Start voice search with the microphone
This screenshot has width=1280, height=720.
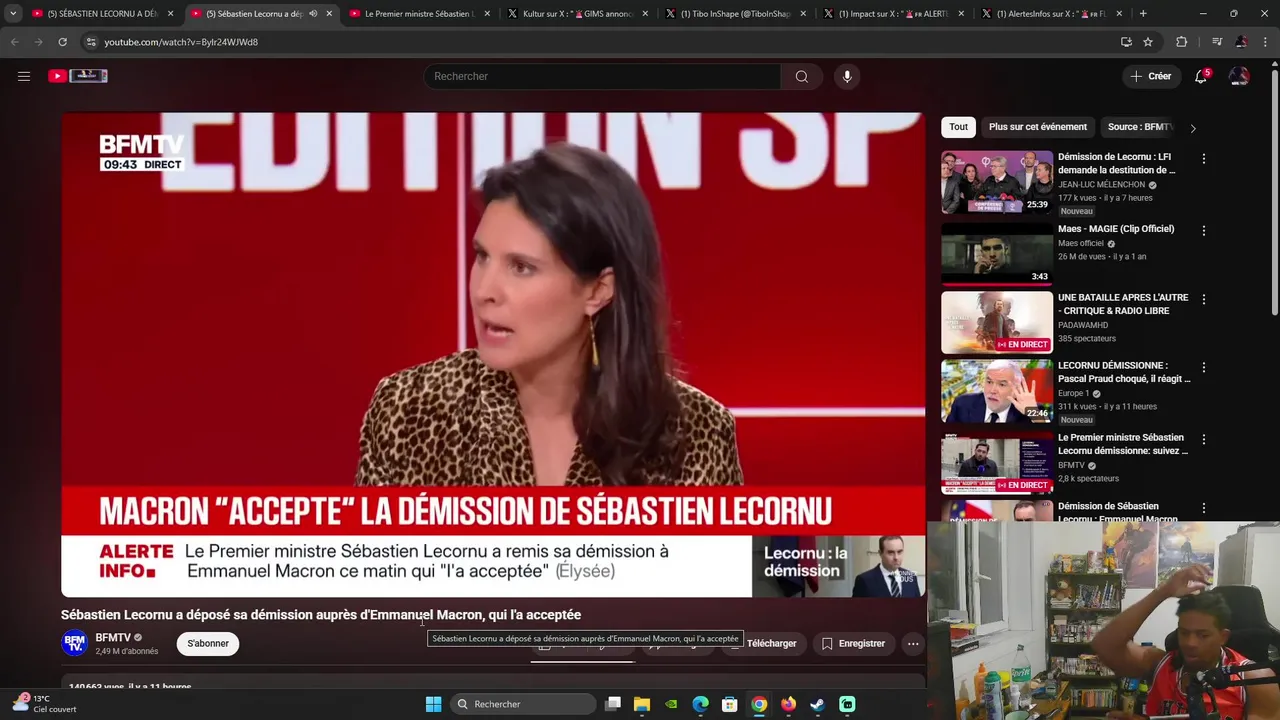tap(847, 76)
